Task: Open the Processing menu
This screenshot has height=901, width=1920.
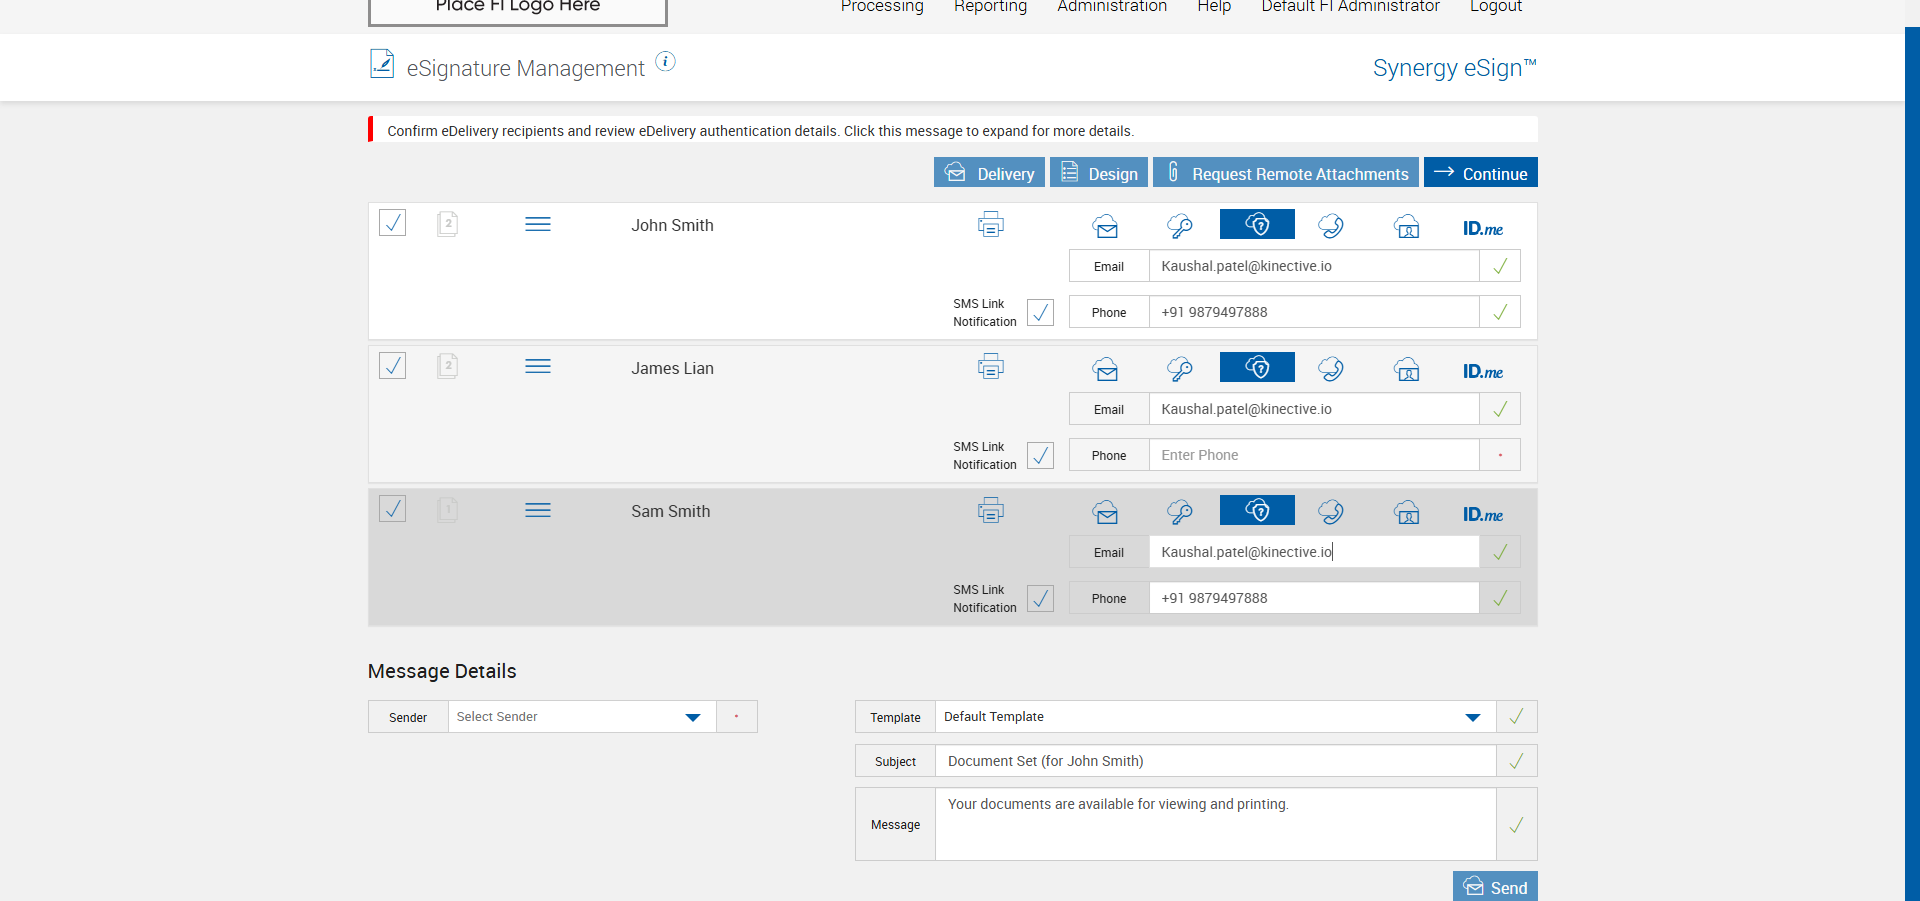Action: pyautogui.click(x=882, y=6)
